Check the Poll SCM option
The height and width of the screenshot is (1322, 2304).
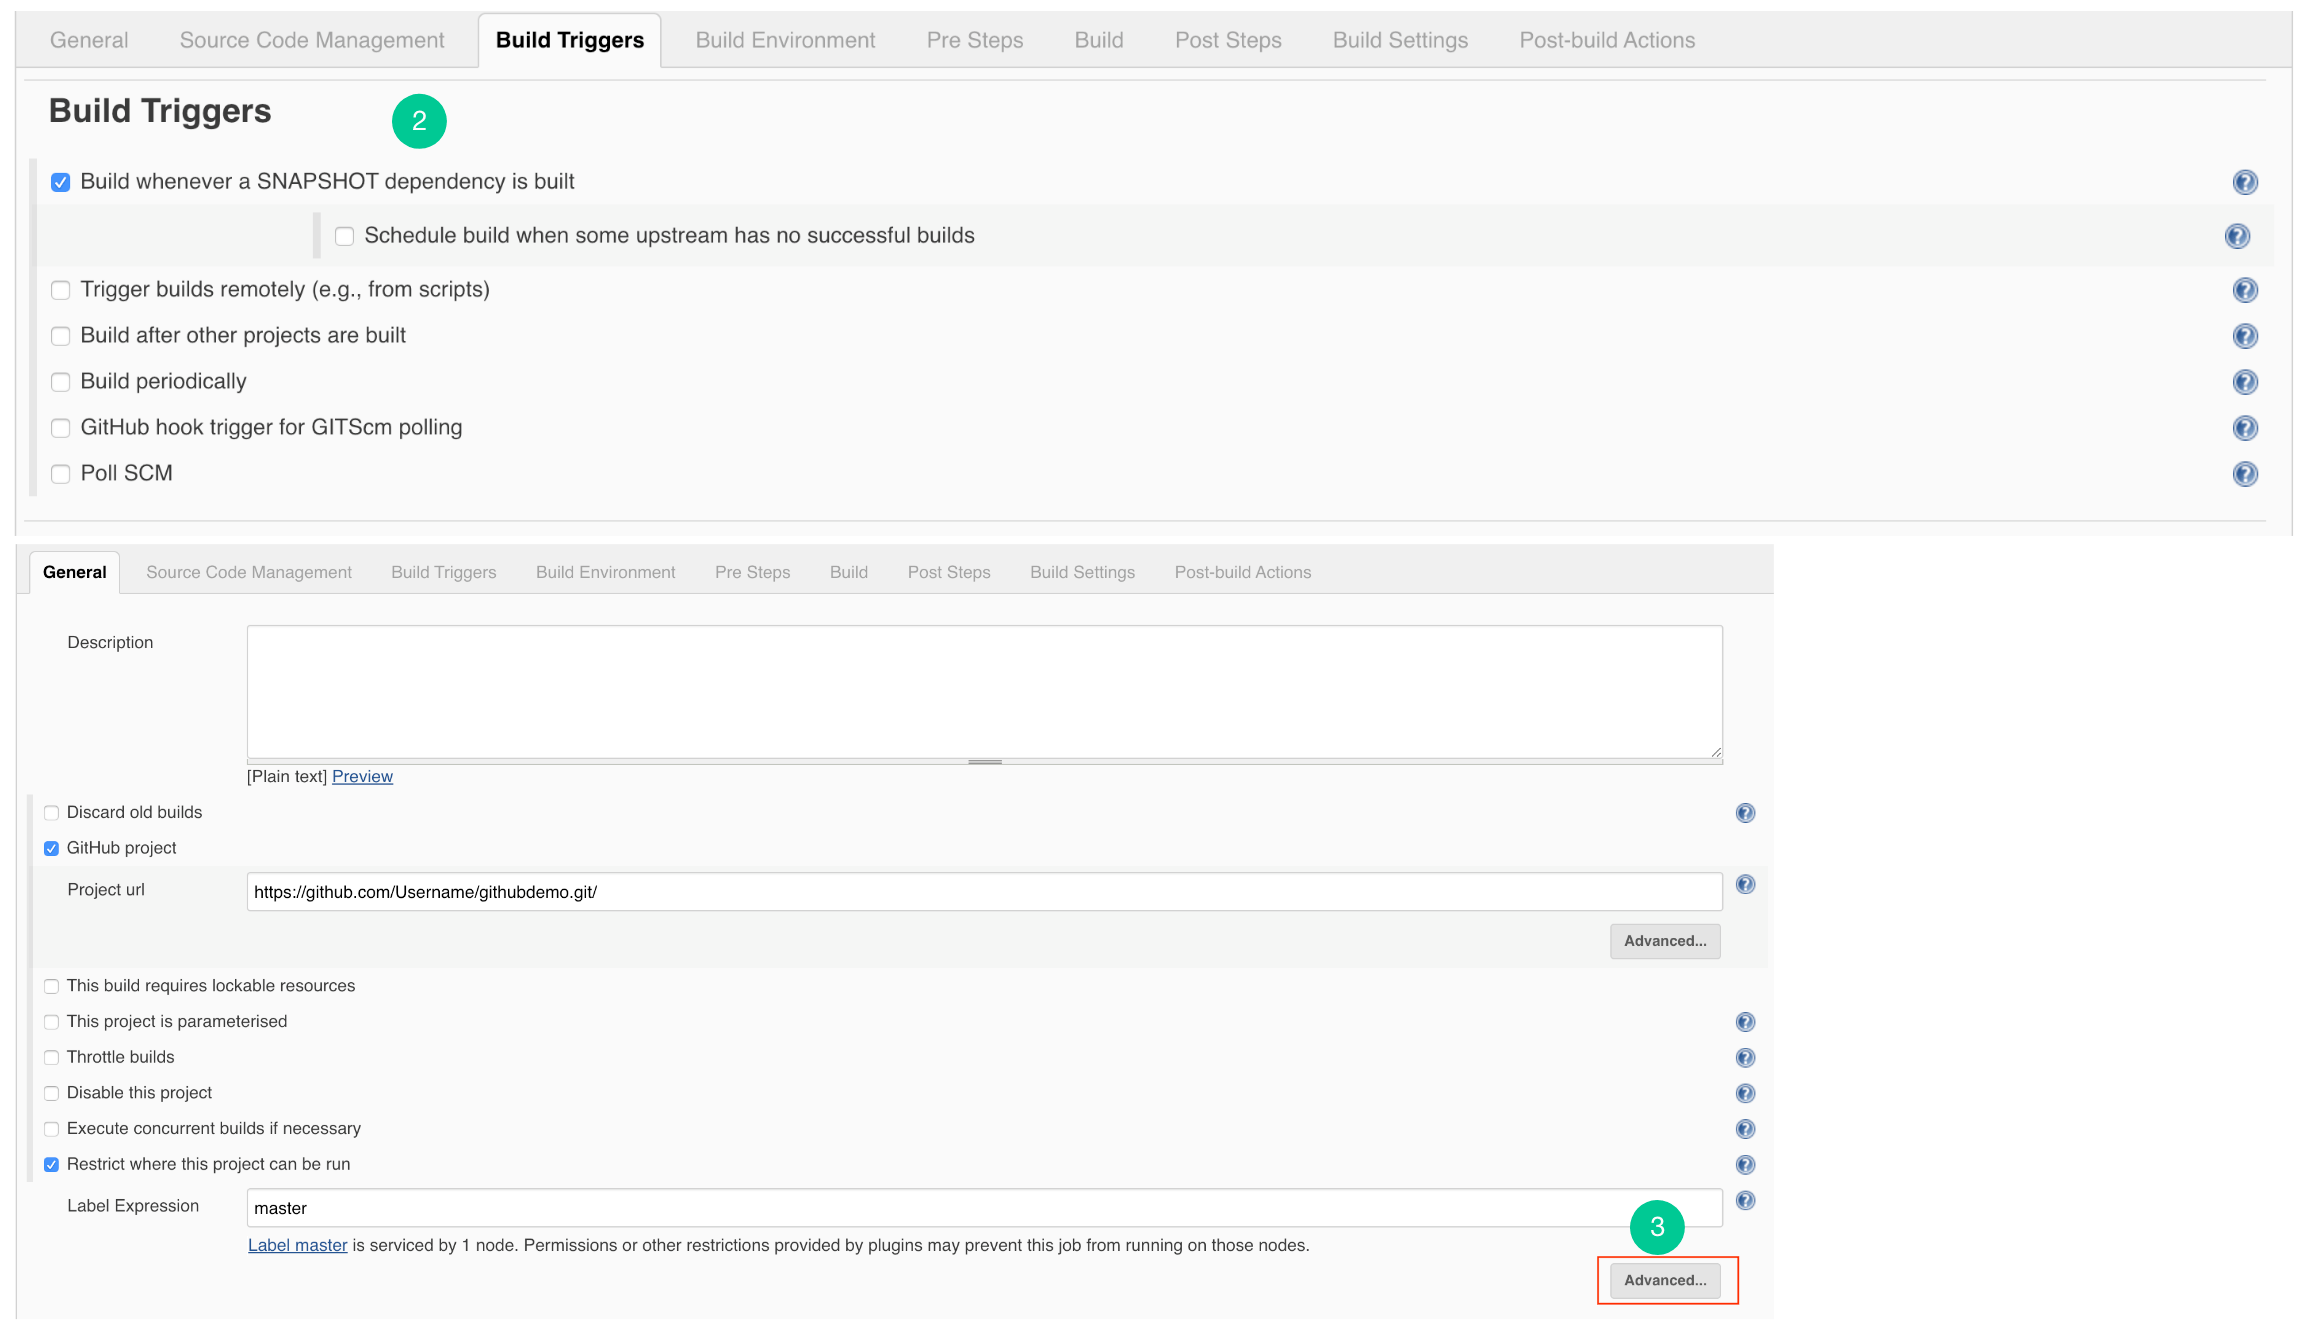pos(61,473)
